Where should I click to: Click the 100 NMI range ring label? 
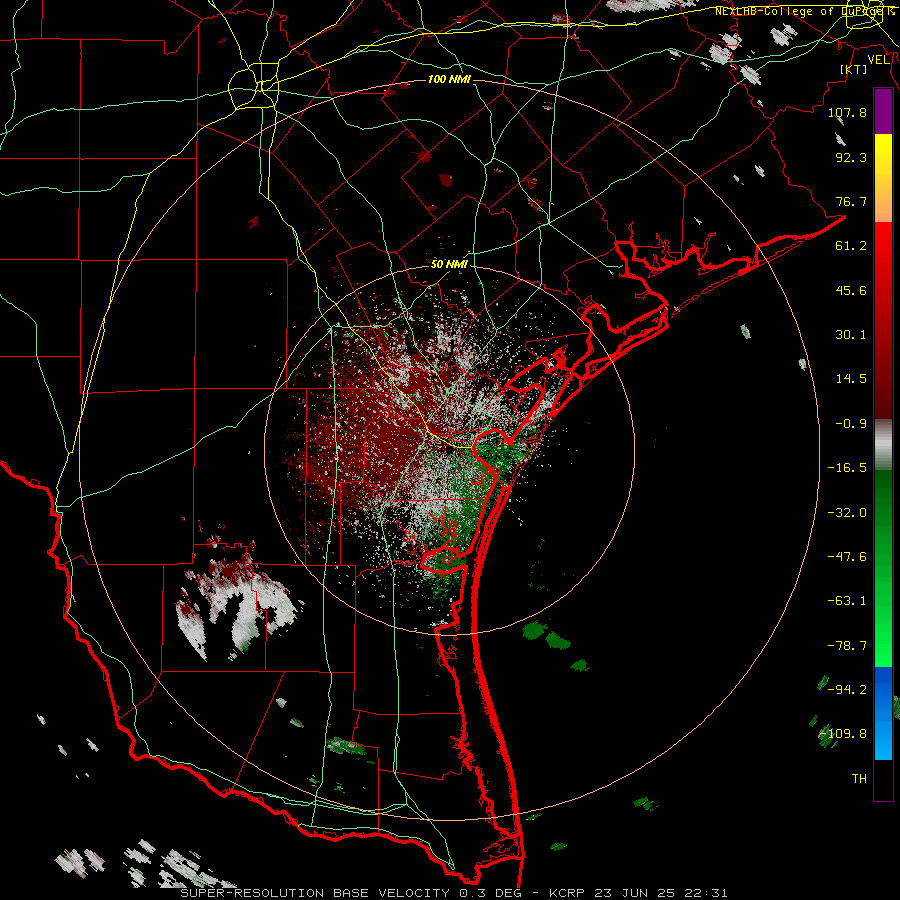(449, 79)
